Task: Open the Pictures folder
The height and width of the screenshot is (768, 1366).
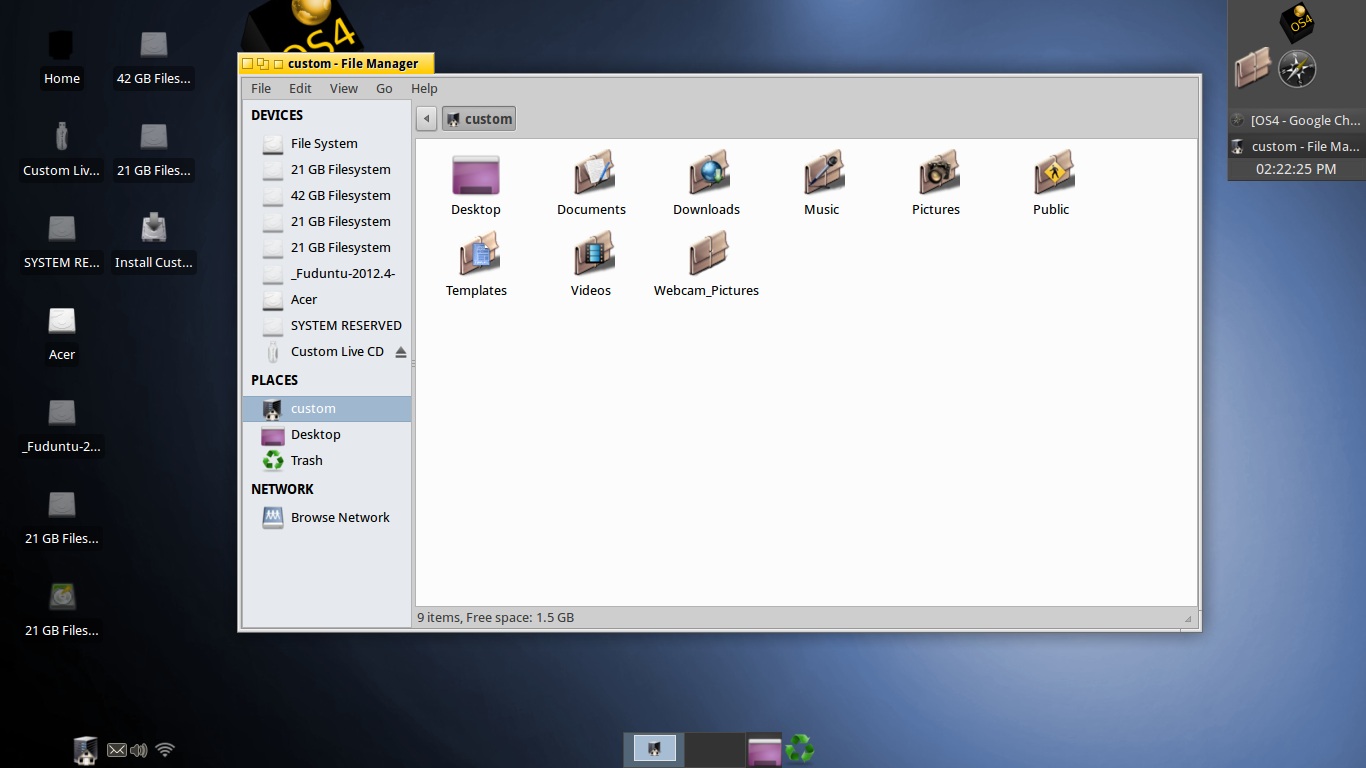Action: tap(936, 185)
